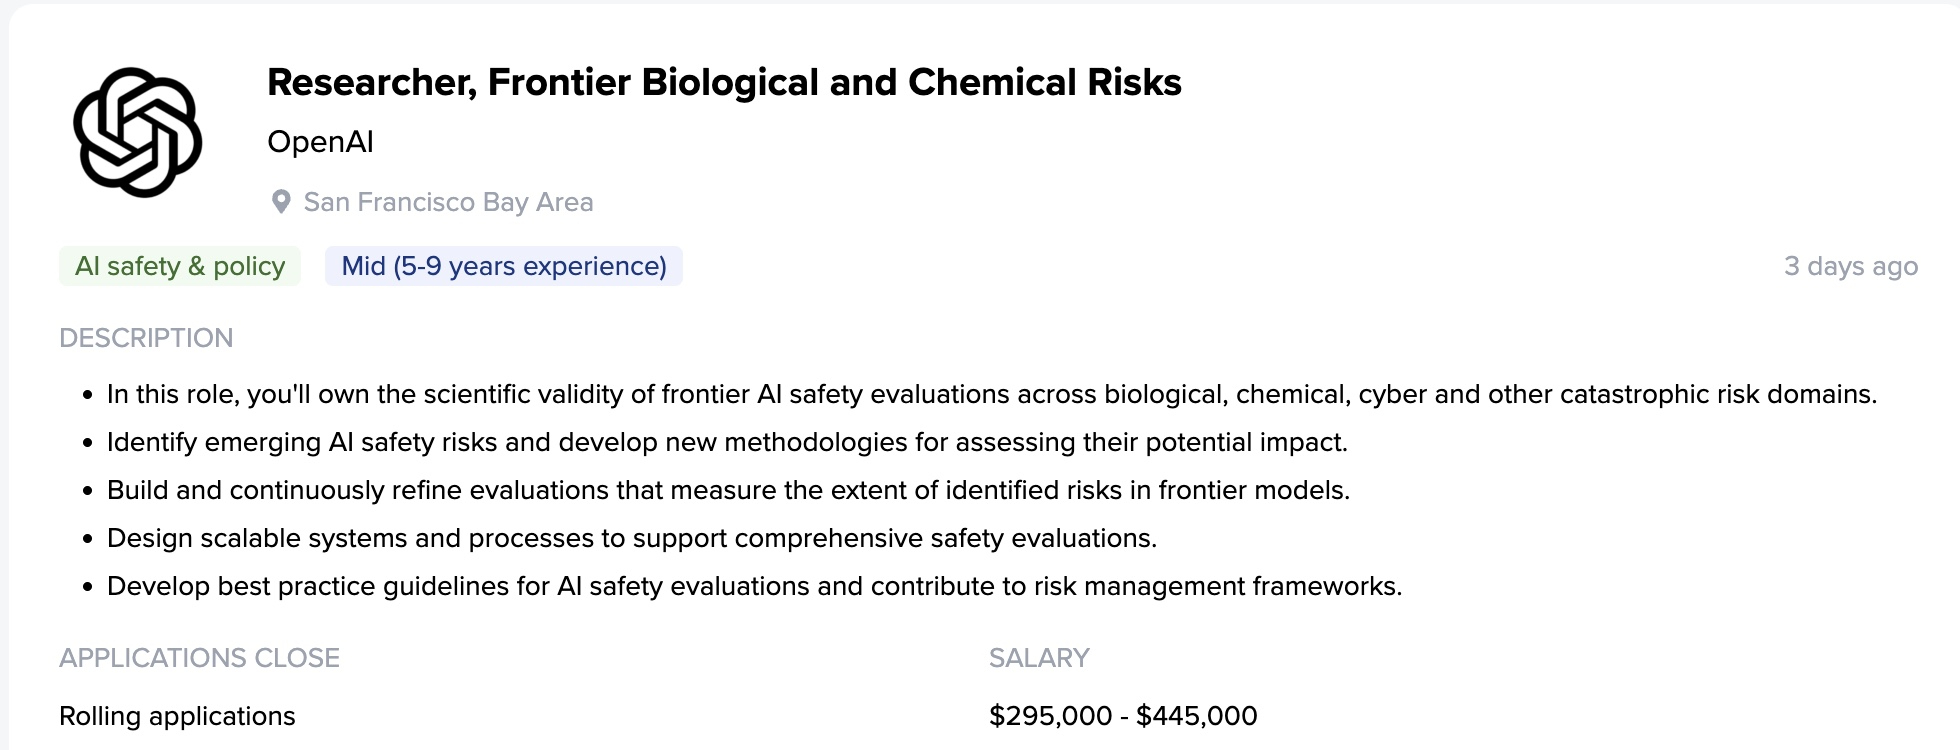Select the San Francisco Bay Area location text

click(448, 202)
